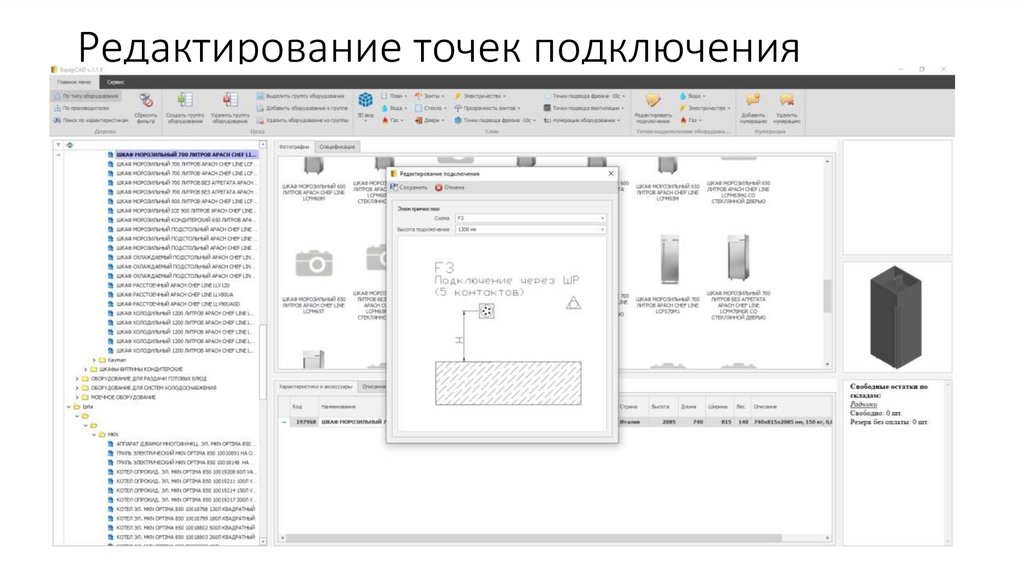Screen dimensions: 1024x574
Task: Open the Двери layer dropdown
Action: click(x=430, y=120)
